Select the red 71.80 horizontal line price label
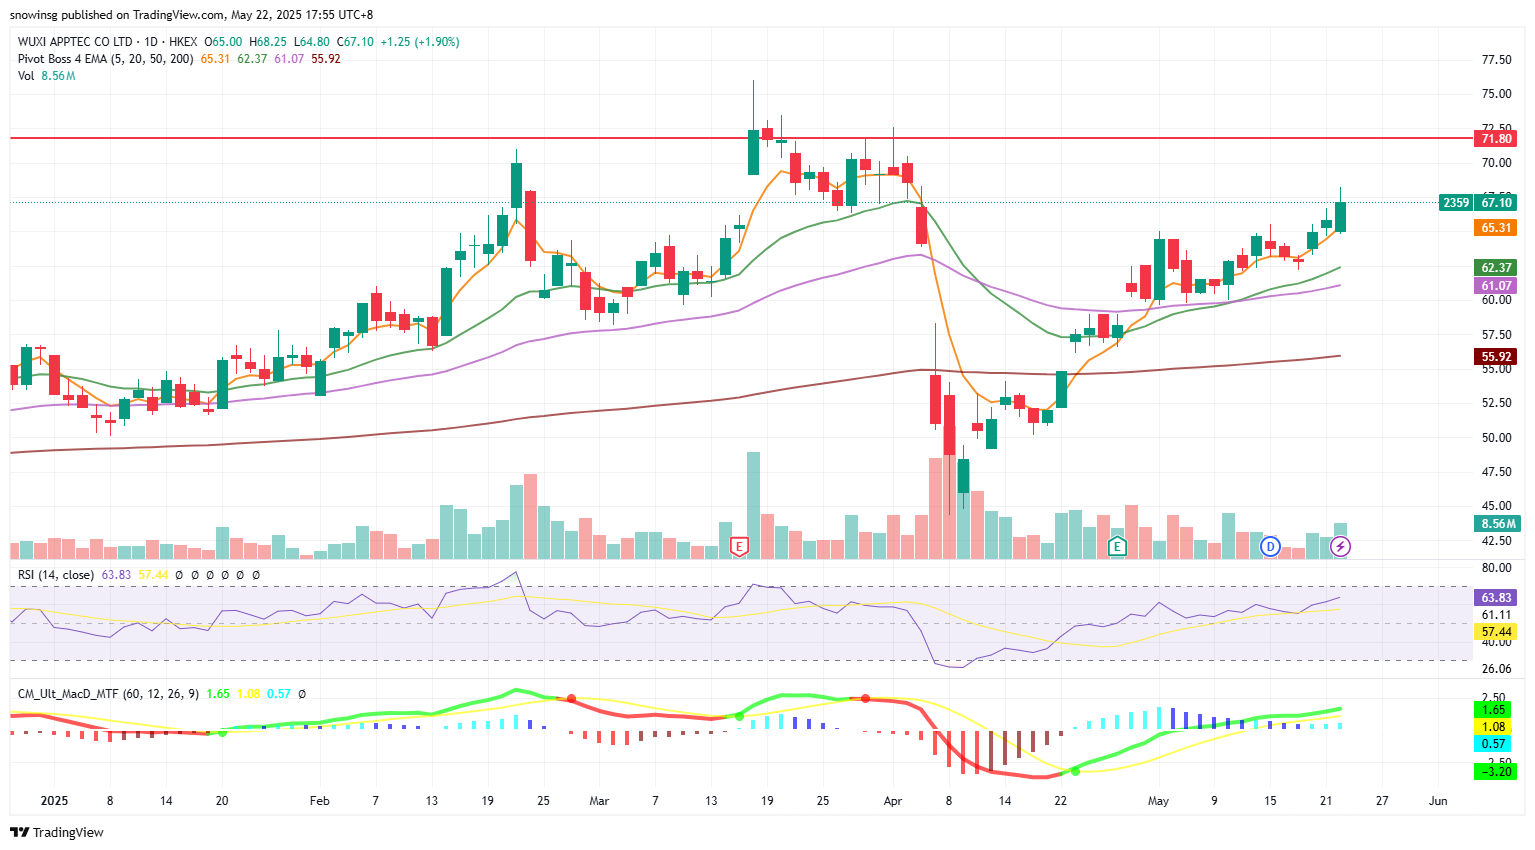Screen dimensions: 1535x850 pos(1496,139)
